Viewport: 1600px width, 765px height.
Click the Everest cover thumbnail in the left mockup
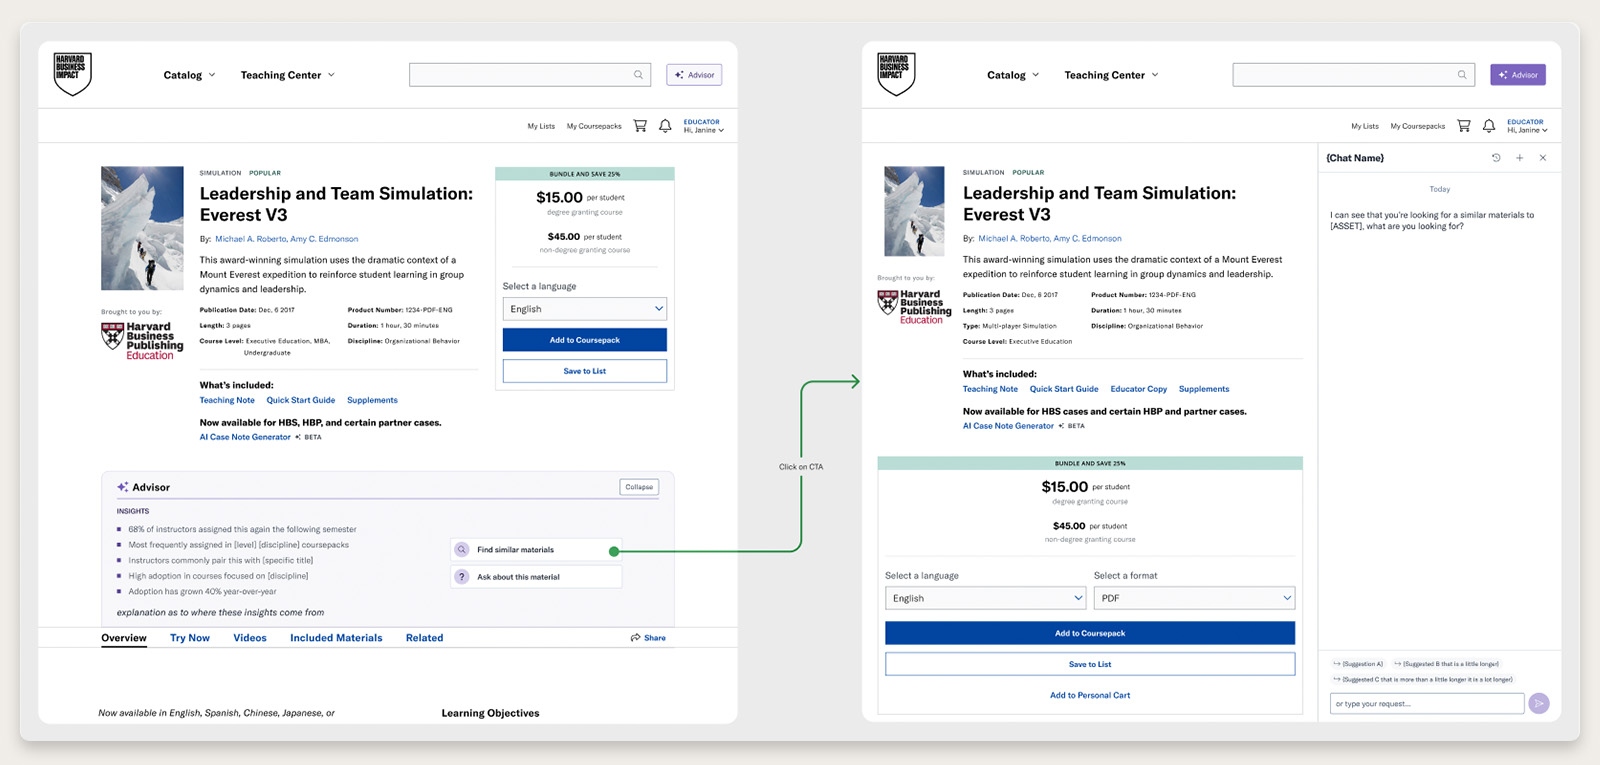(142, 228)
